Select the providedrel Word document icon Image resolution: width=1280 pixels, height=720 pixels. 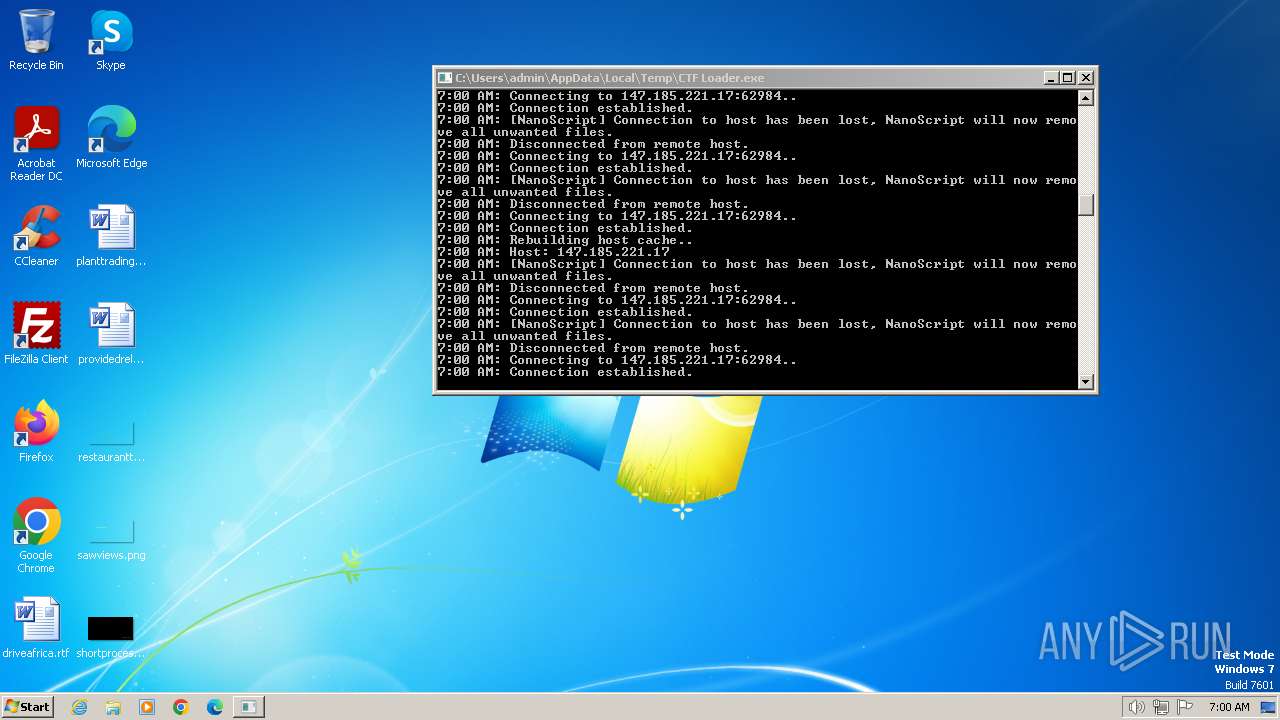point(111,334)
